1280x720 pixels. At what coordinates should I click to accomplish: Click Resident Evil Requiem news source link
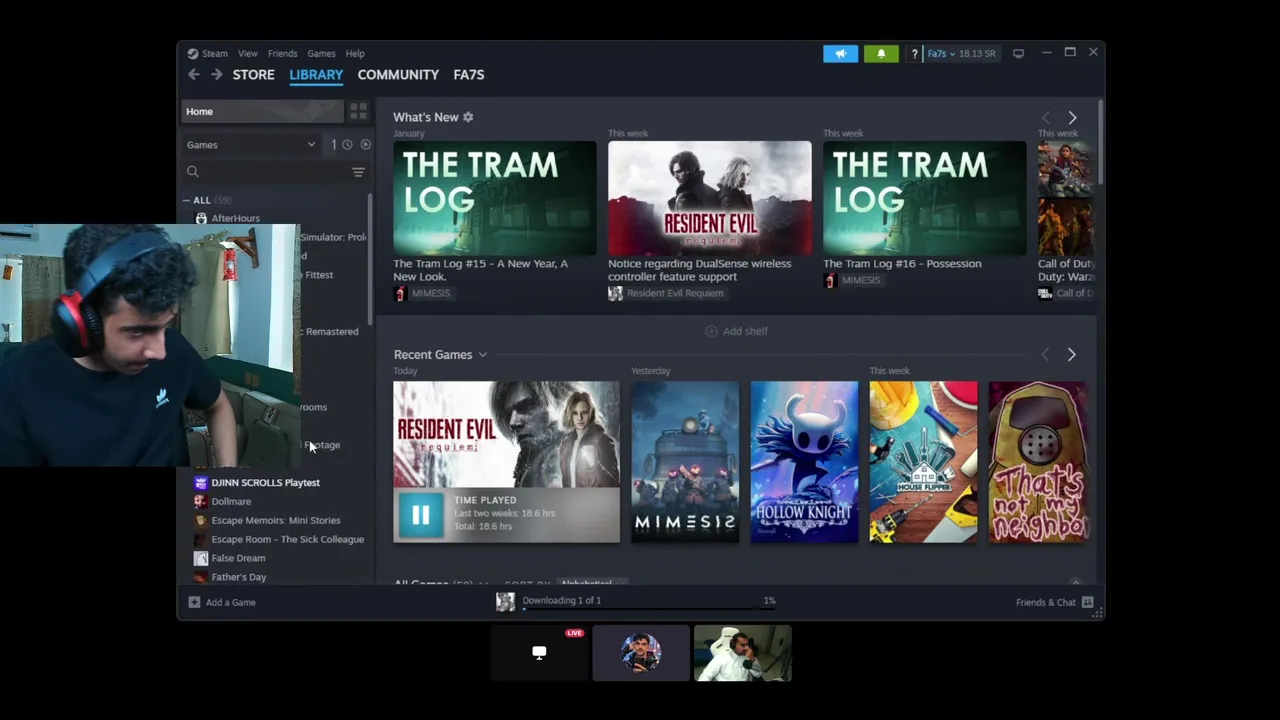pos(675,293)
